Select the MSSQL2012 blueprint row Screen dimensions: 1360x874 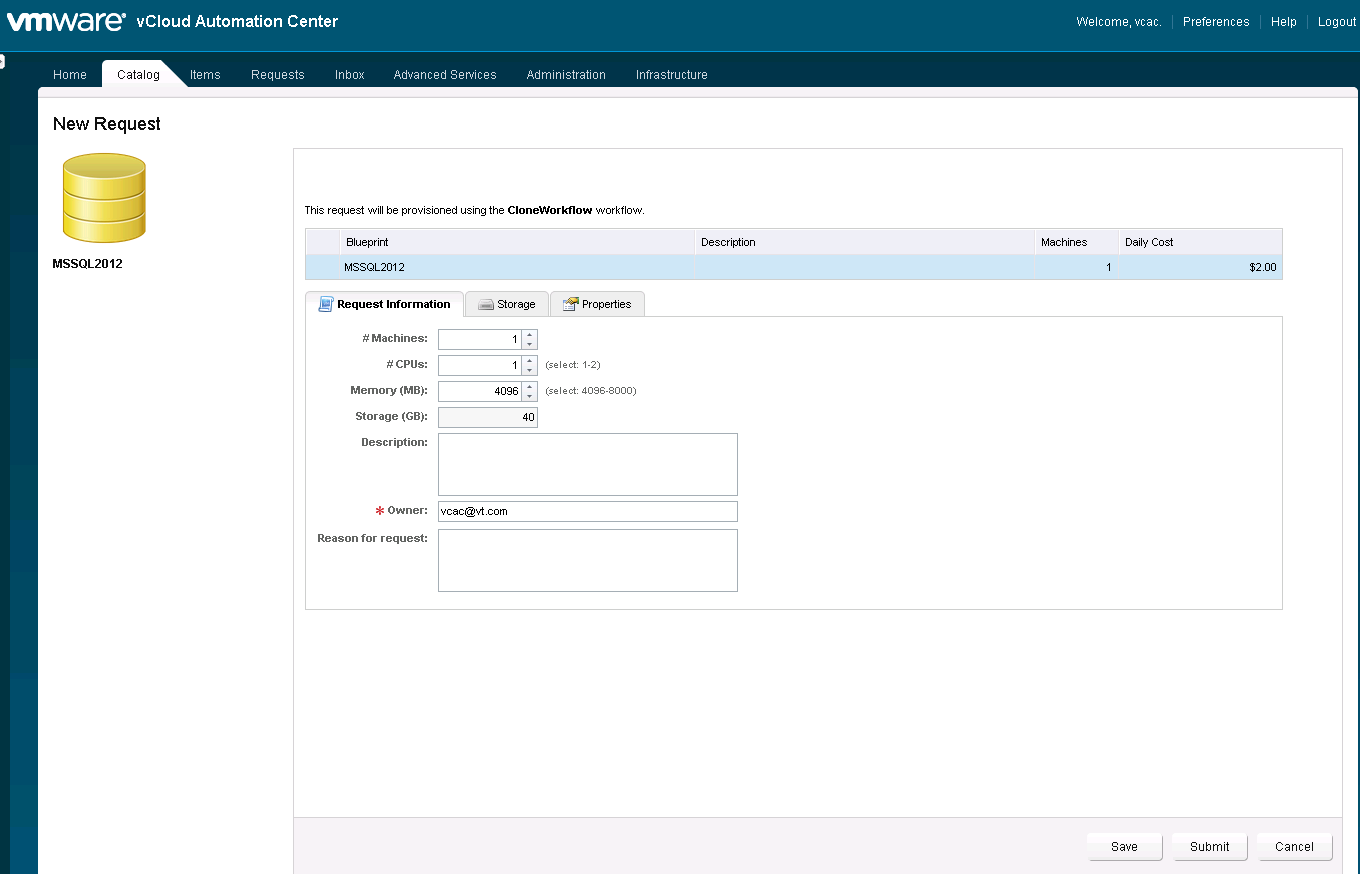(793, 267)
